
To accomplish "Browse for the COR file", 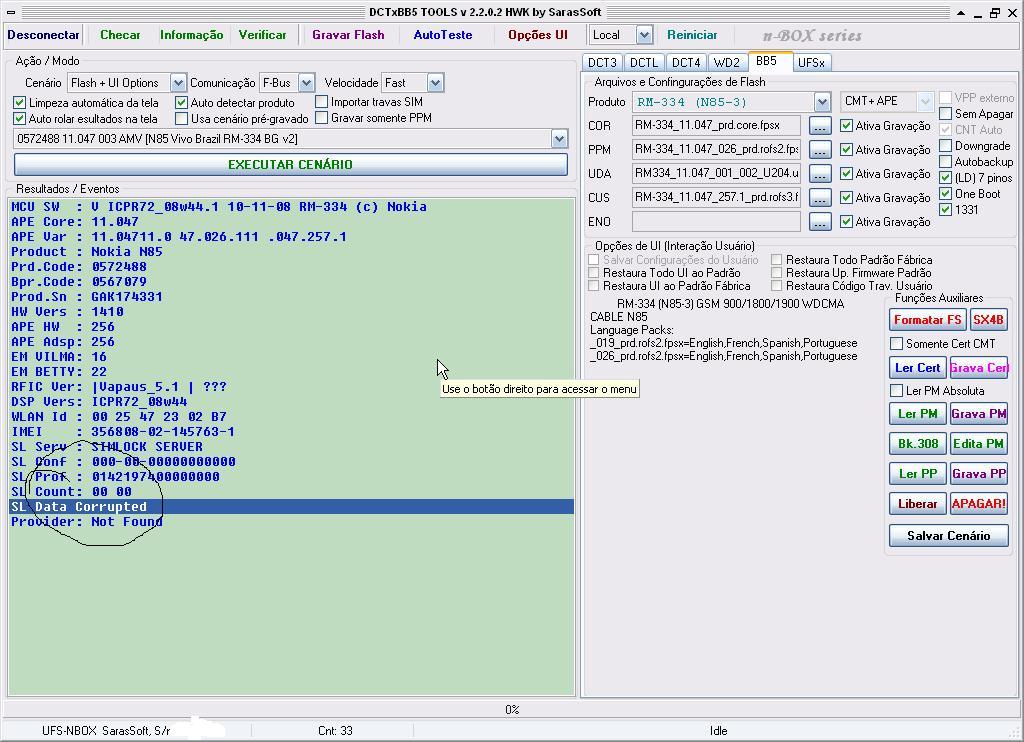I will point(820,125).
